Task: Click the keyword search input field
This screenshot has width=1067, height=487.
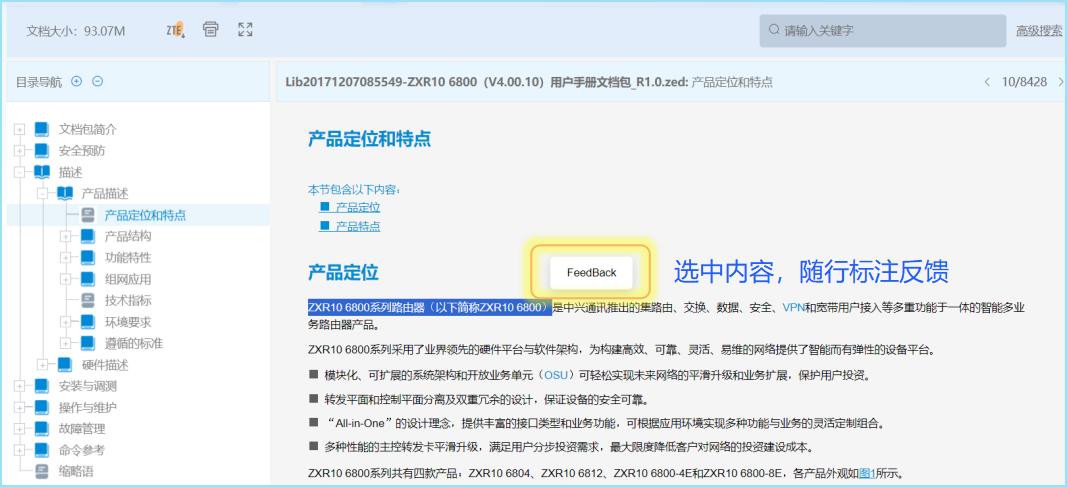Action: point(880,31)
